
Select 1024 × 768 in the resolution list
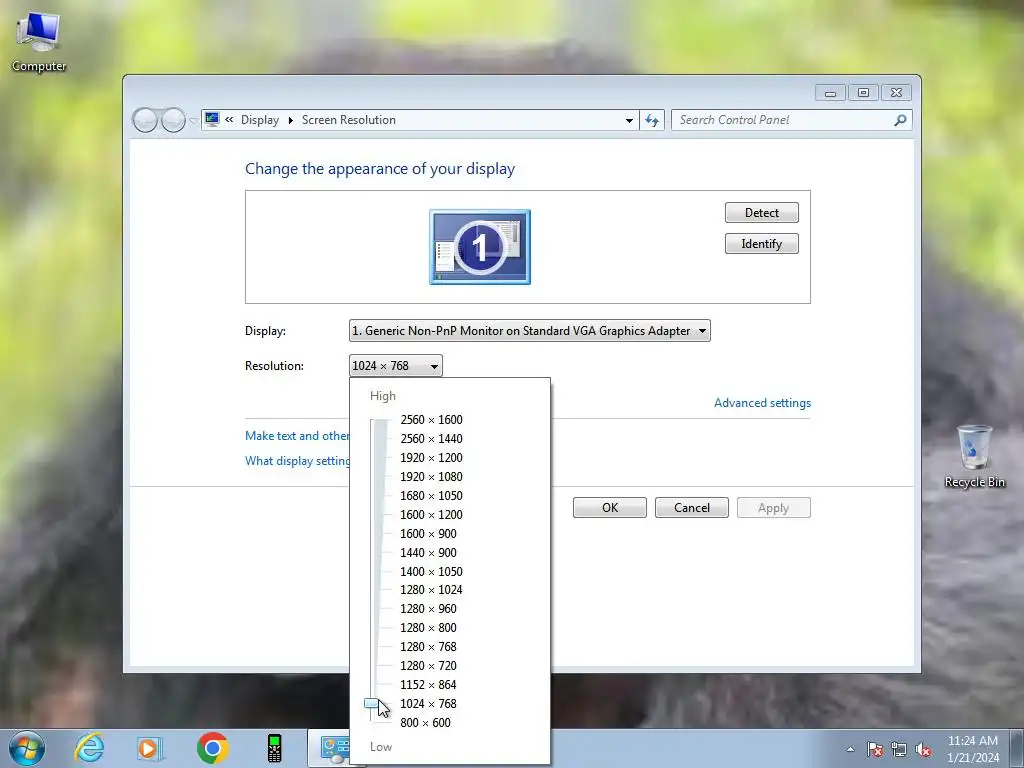428,703
